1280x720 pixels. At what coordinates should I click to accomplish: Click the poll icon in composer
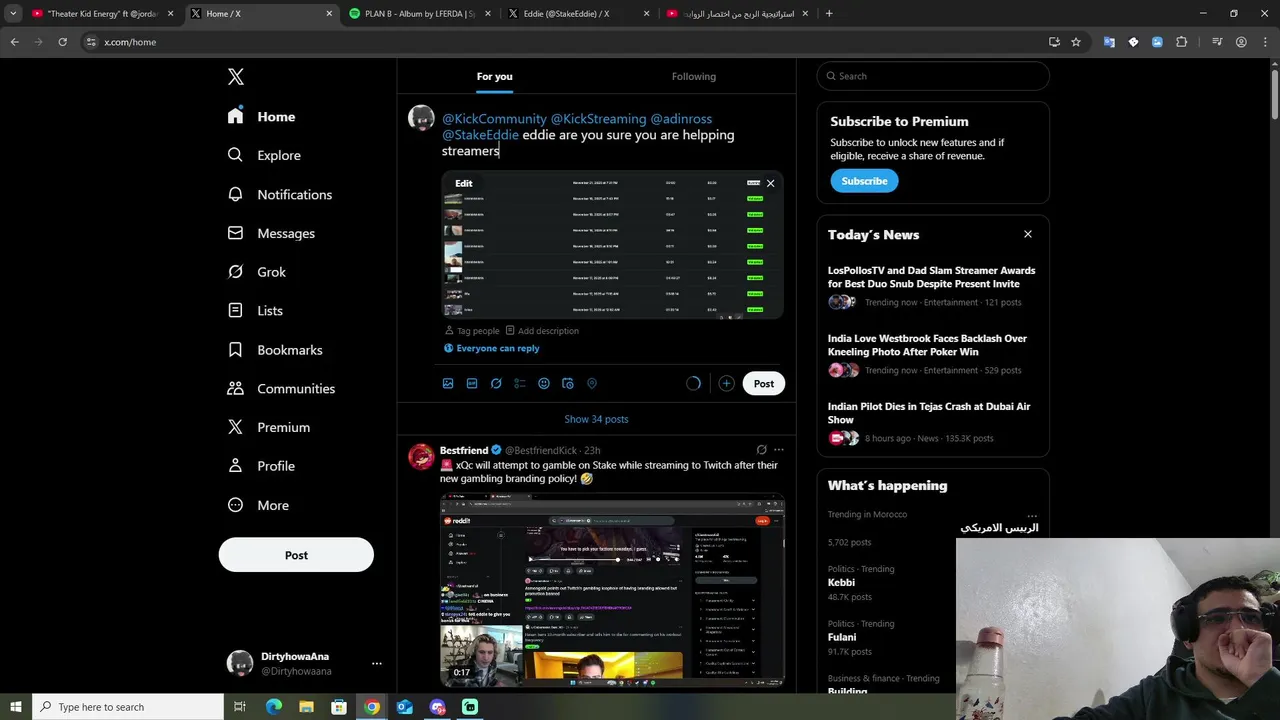click(x=520, y=383)
